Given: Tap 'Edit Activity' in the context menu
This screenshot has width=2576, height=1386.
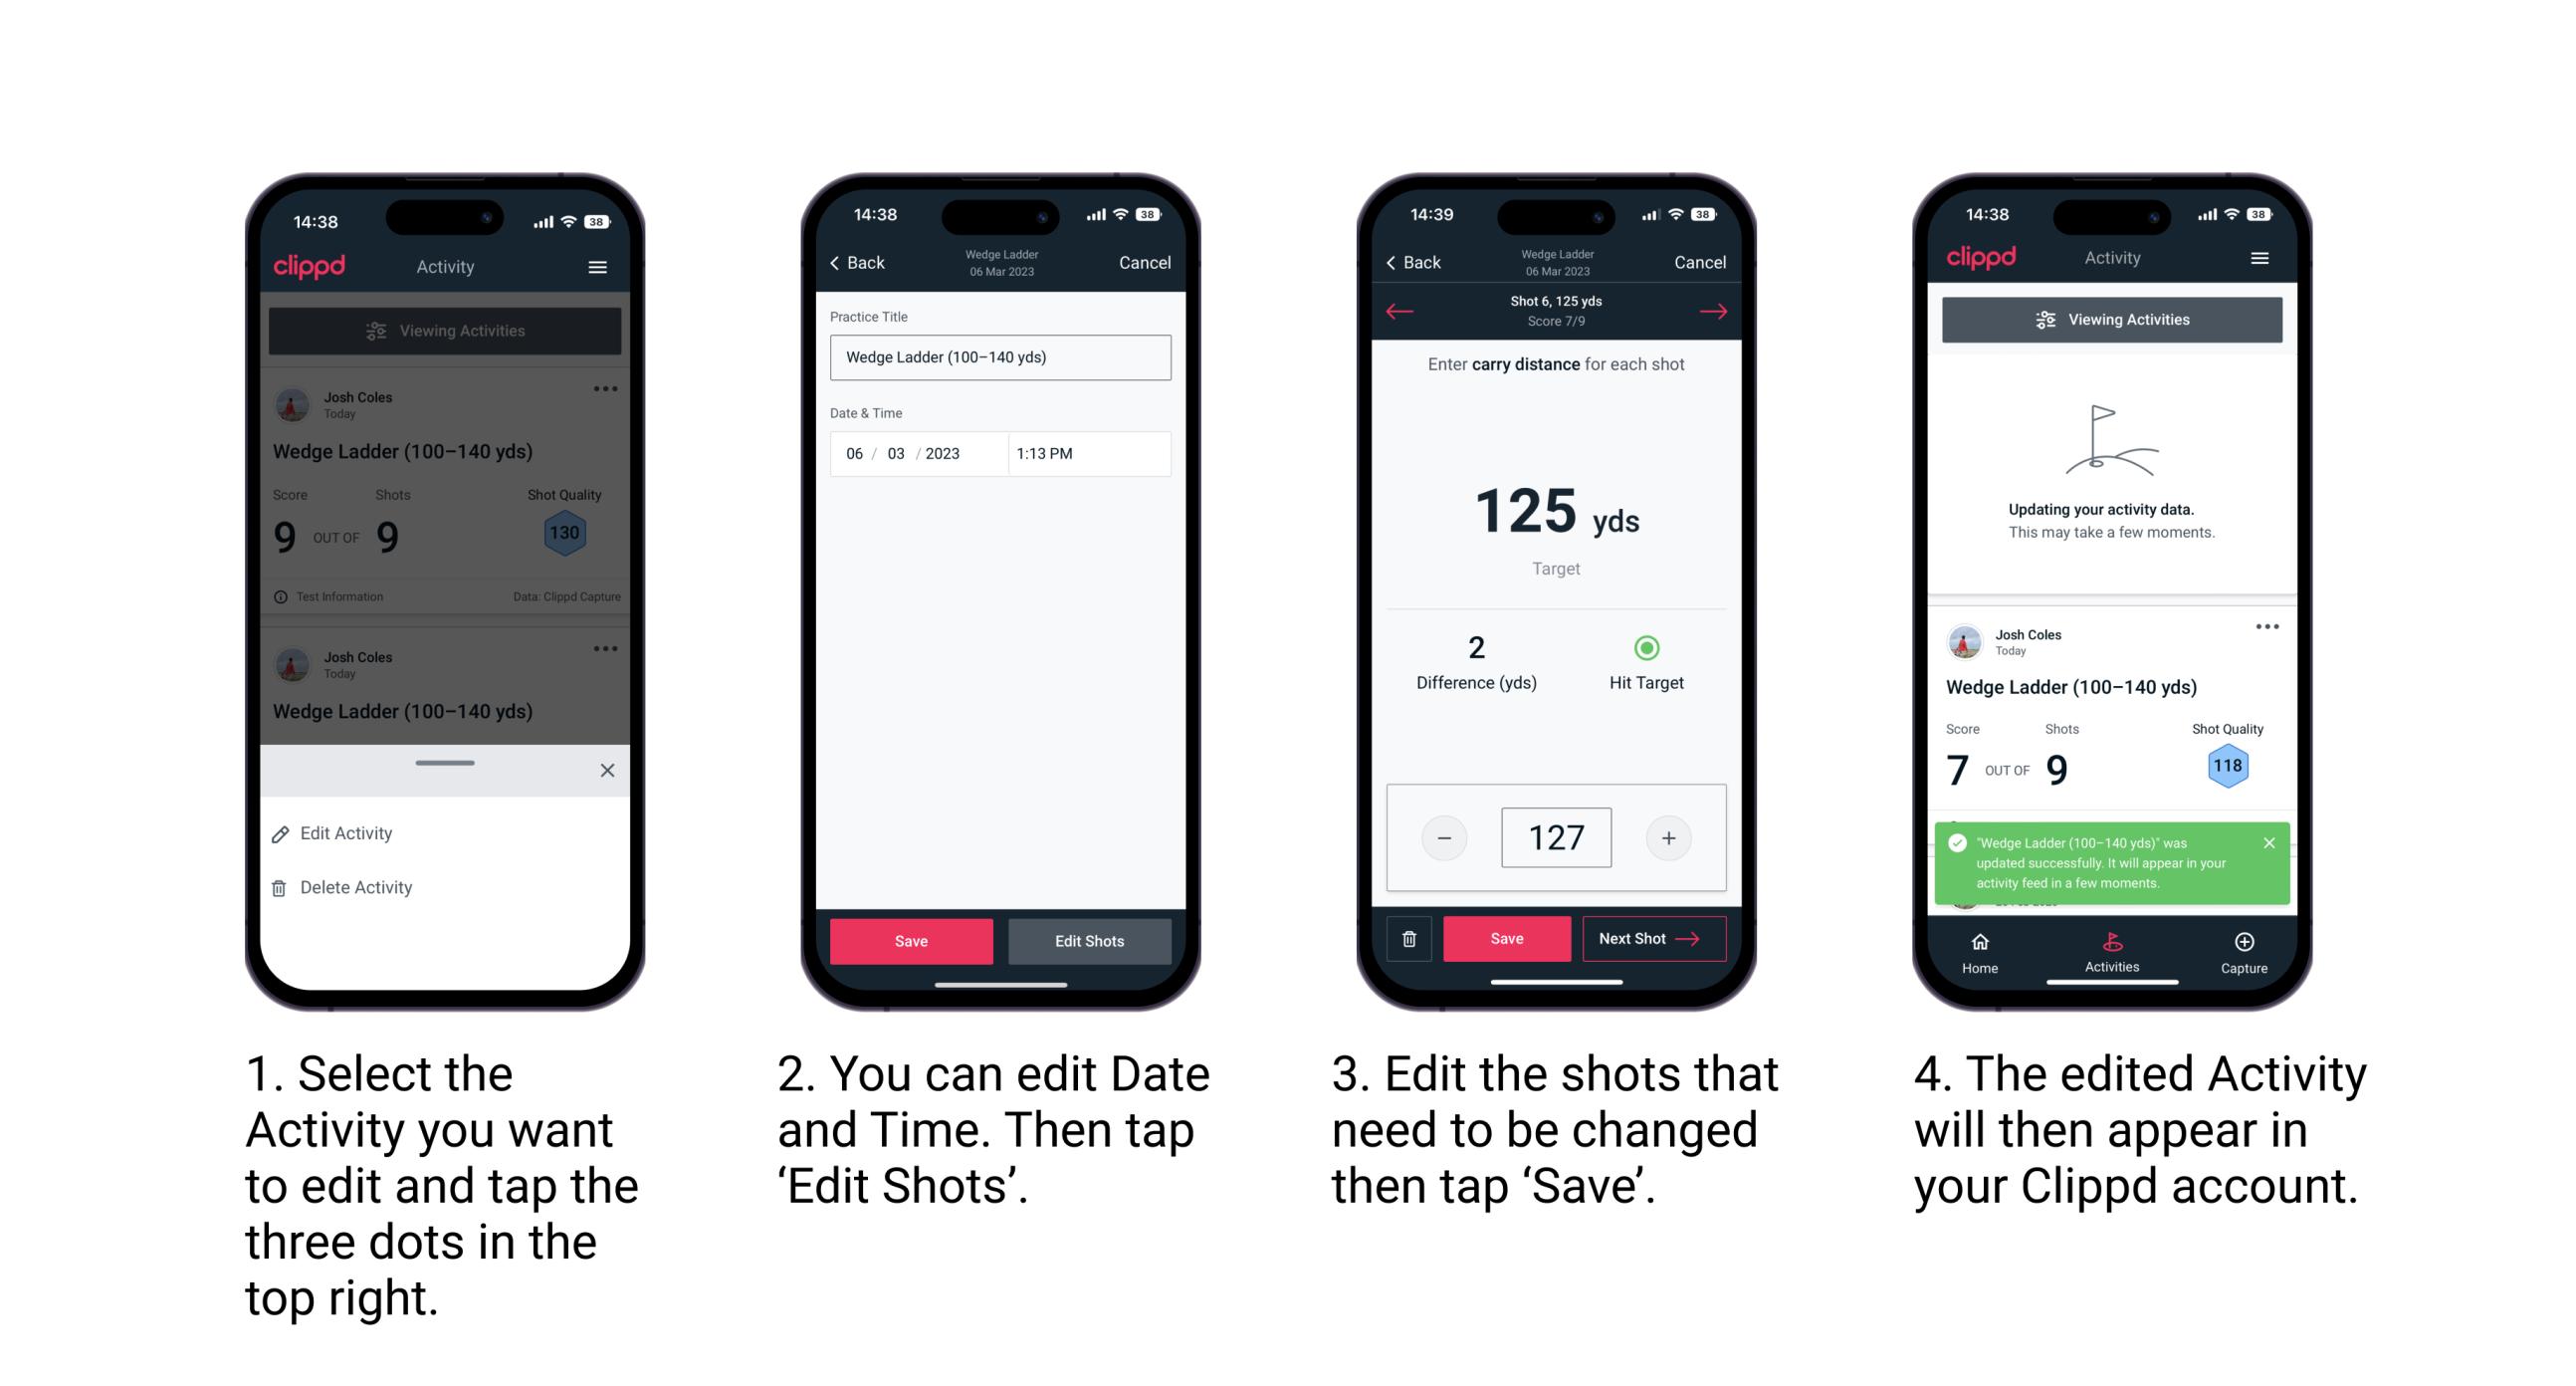Looking at the screenshot, I should (x=348, y=834).
